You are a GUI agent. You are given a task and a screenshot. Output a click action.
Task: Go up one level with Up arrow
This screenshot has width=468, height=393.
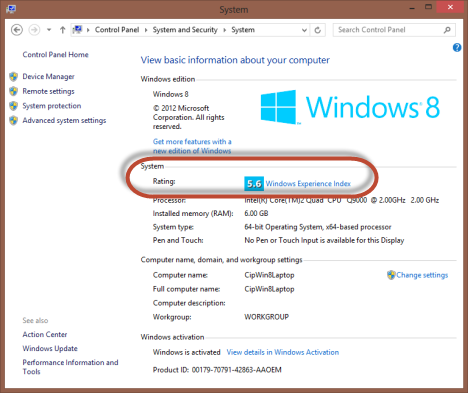[62, 30]
